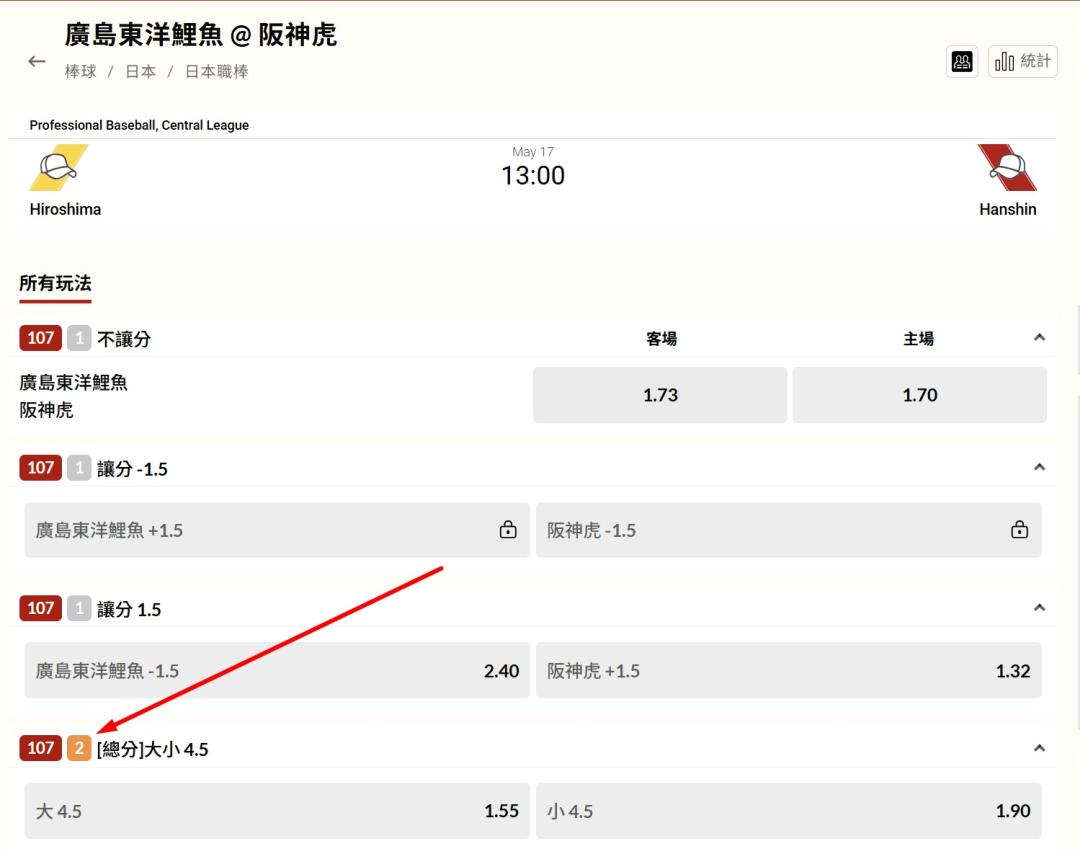Bet on 大 4.5 at 1.55
This screenshot has width=1080, height=854.
[x=277, y=811]
